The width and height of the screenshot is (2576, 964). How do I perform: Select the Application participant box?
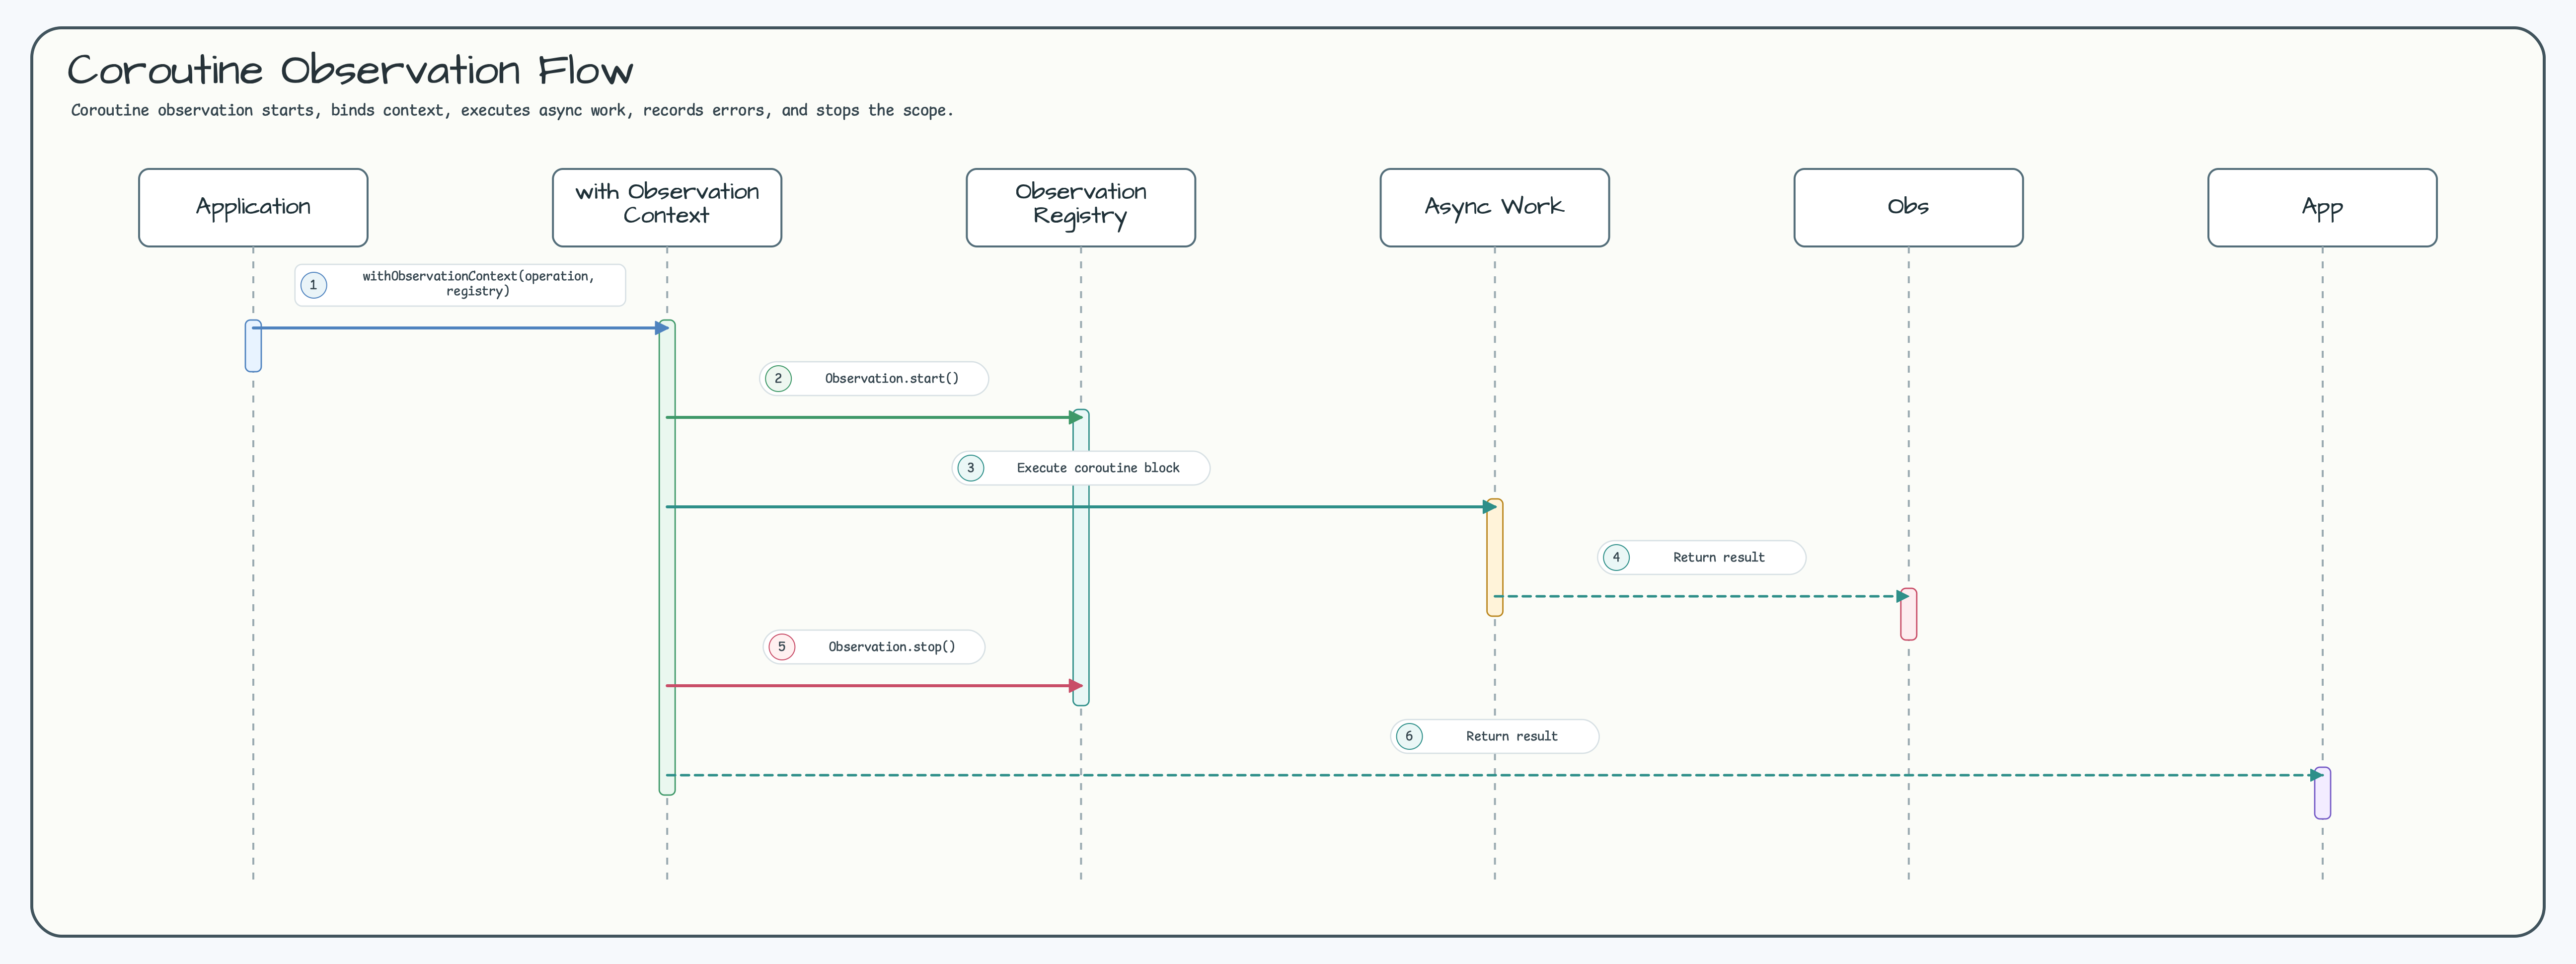coord(253,207)
